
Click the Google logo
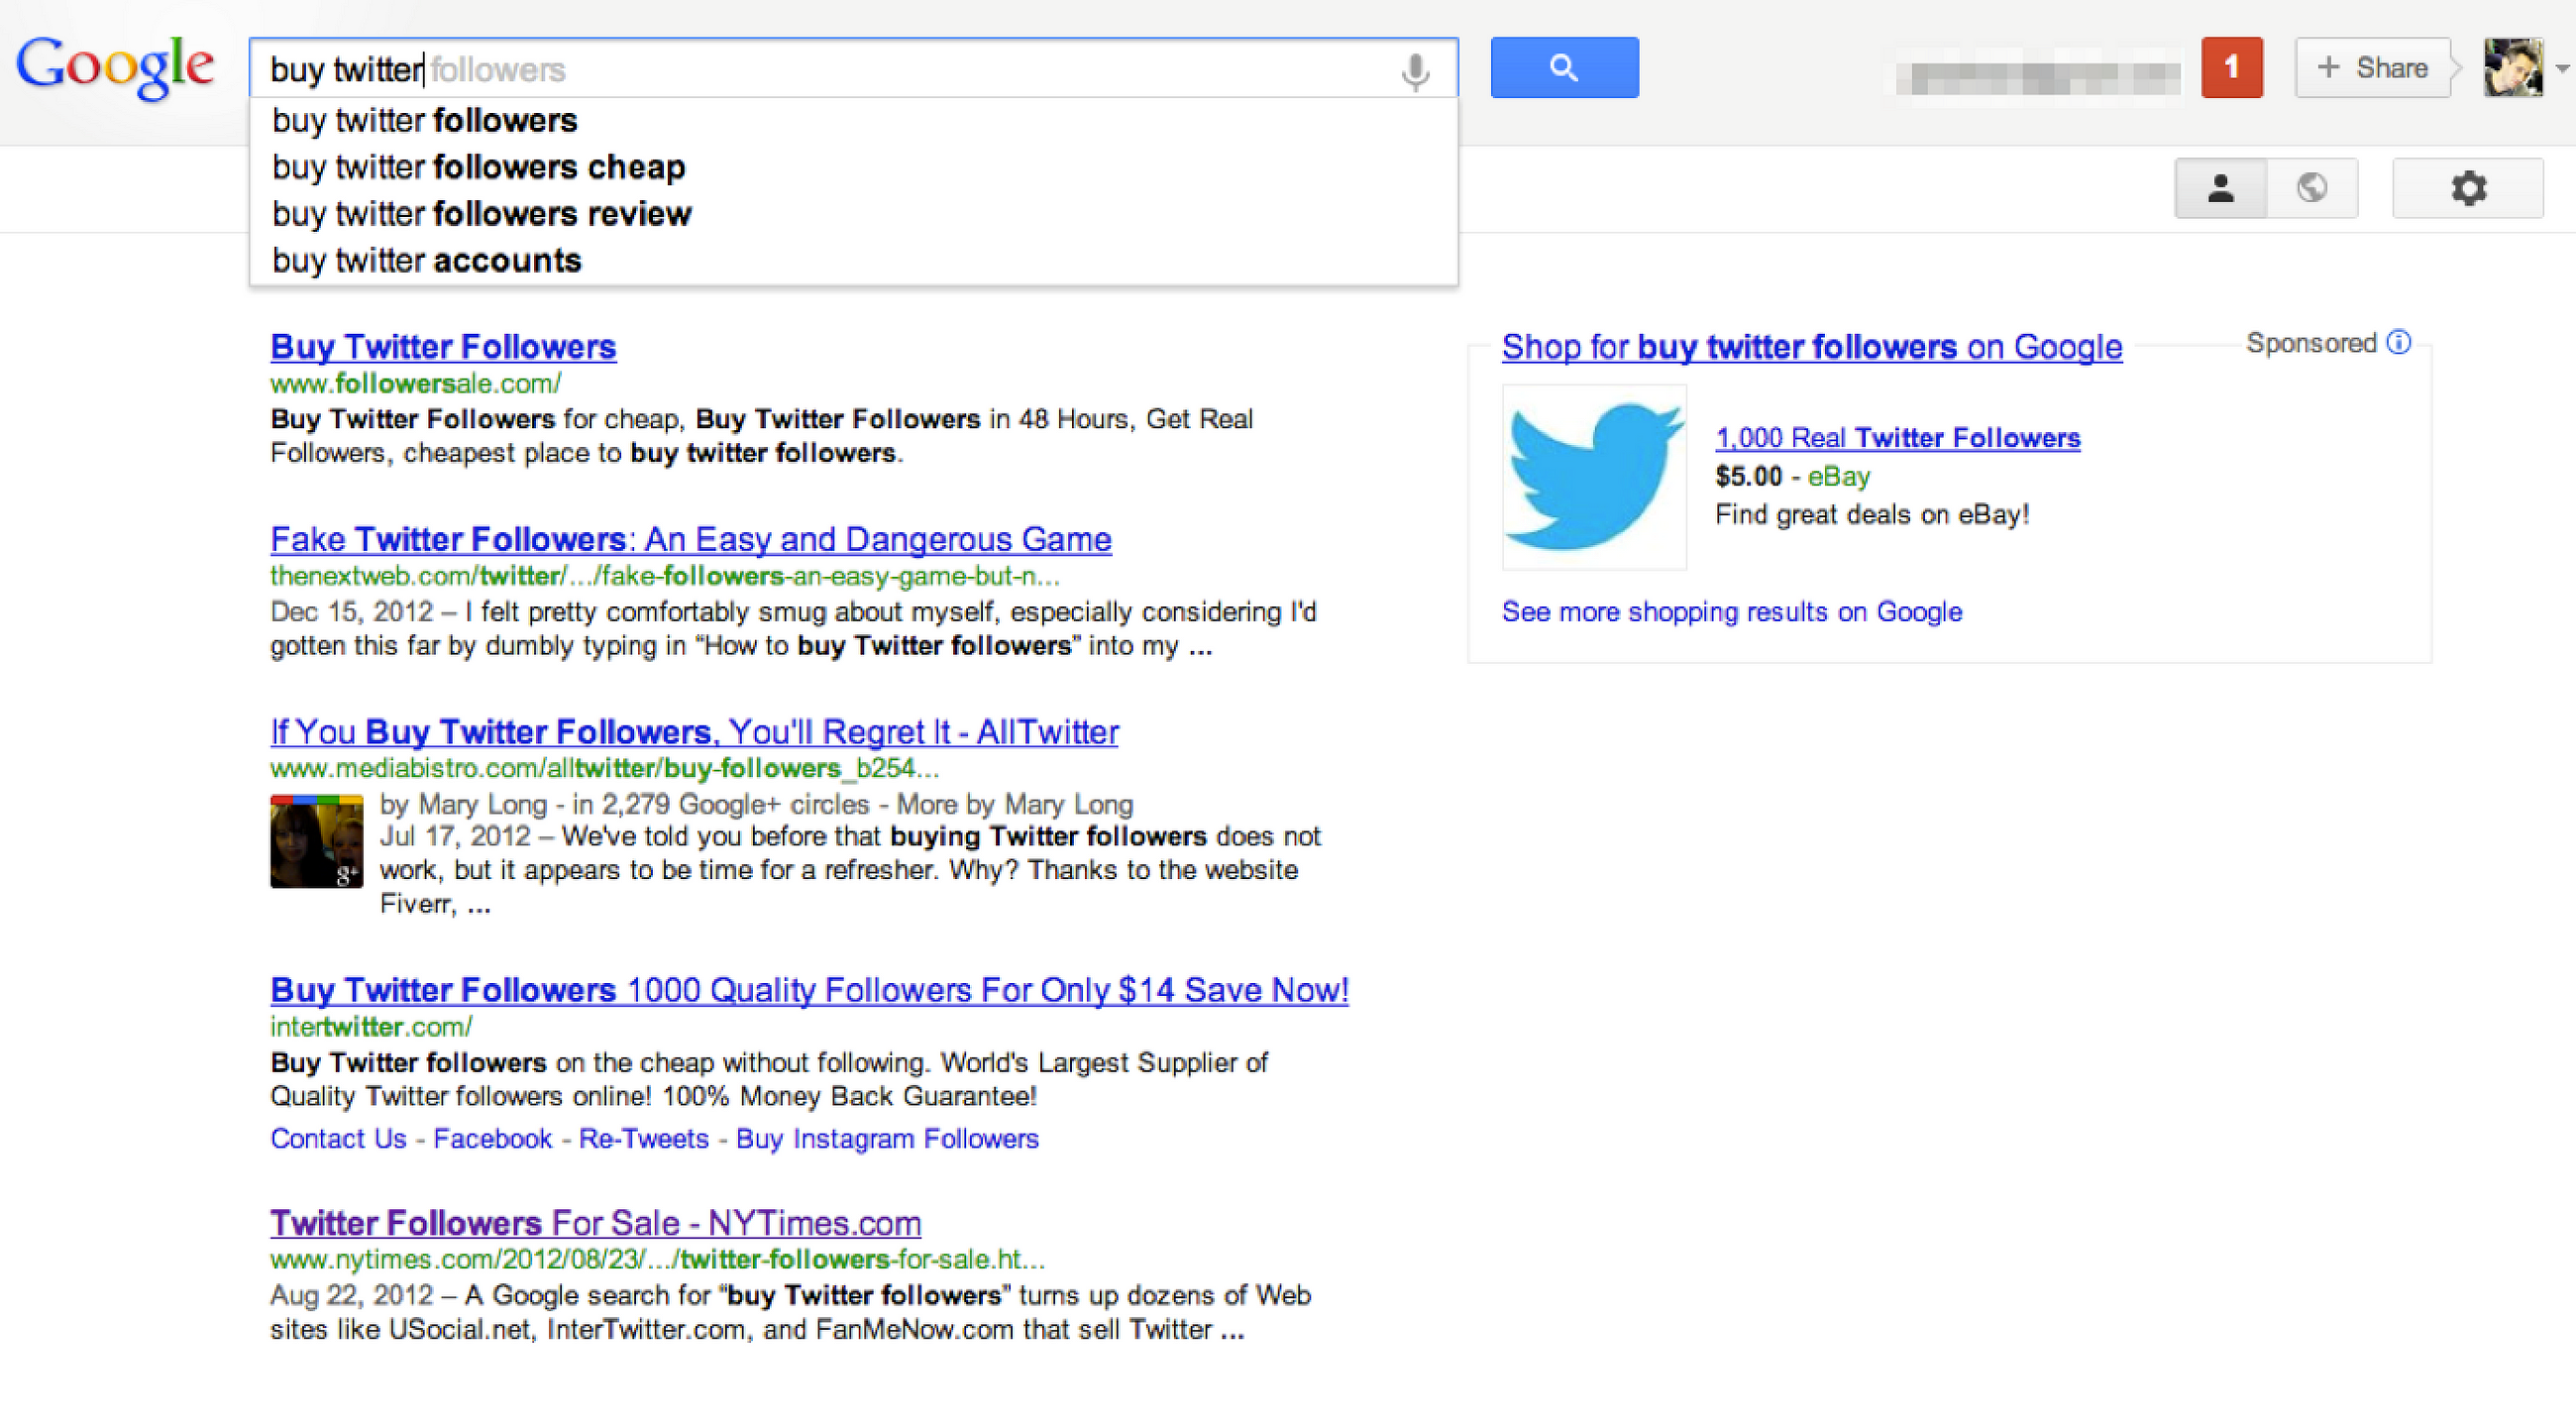click(x=115, y=66)
